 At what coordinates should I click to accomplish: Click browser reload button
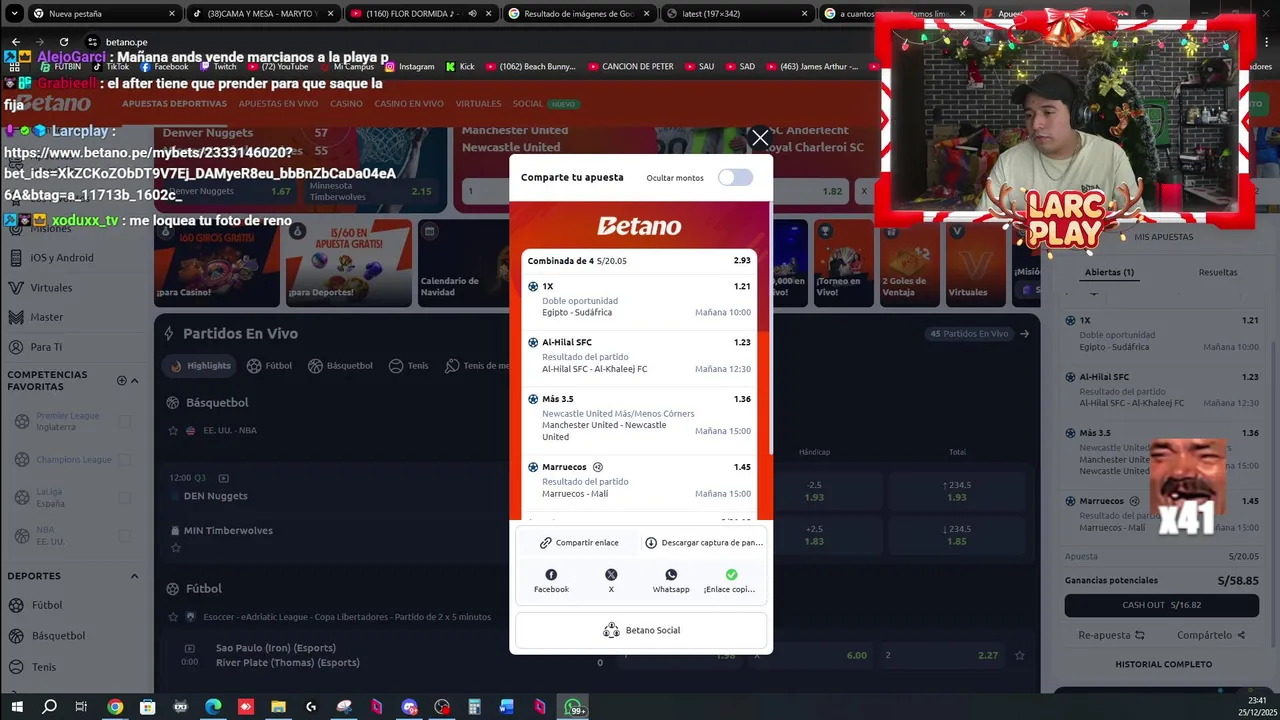click(64, 42)
